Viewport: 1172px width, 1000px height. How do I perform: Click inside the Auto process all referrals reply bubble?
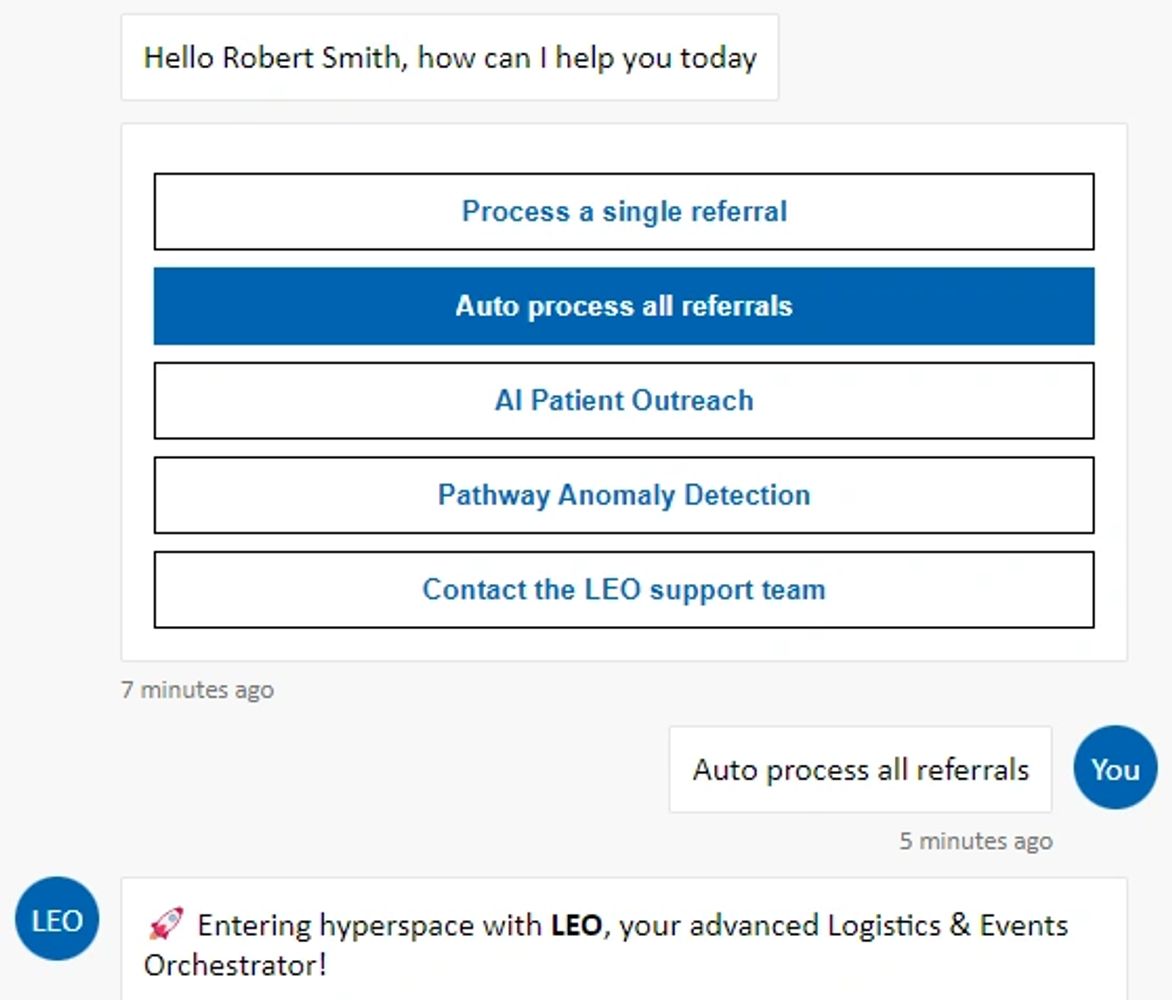coord(860,768)
